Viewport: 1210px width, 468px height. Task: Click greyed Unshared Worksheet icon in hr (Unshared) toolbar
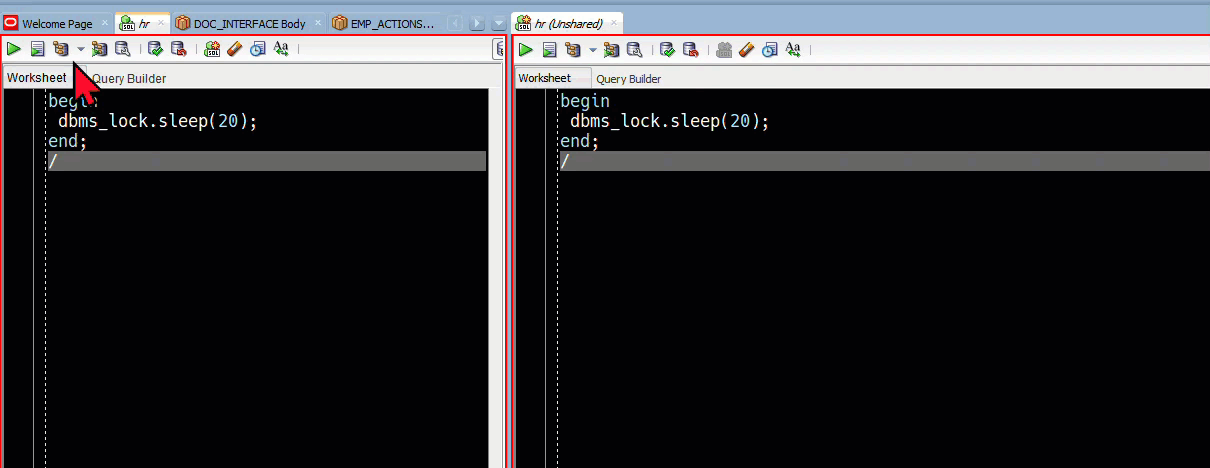724,49
